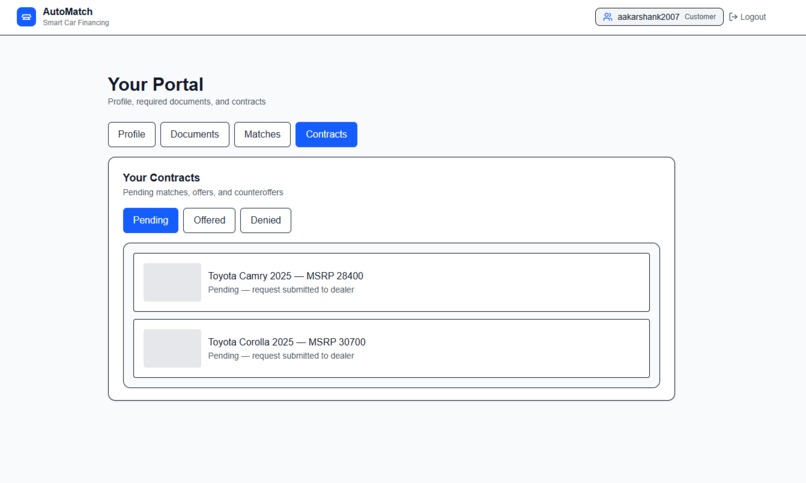Open the Toyota Corolla 2025 thumbnail image
806x483 pixels.
[172, 348]
